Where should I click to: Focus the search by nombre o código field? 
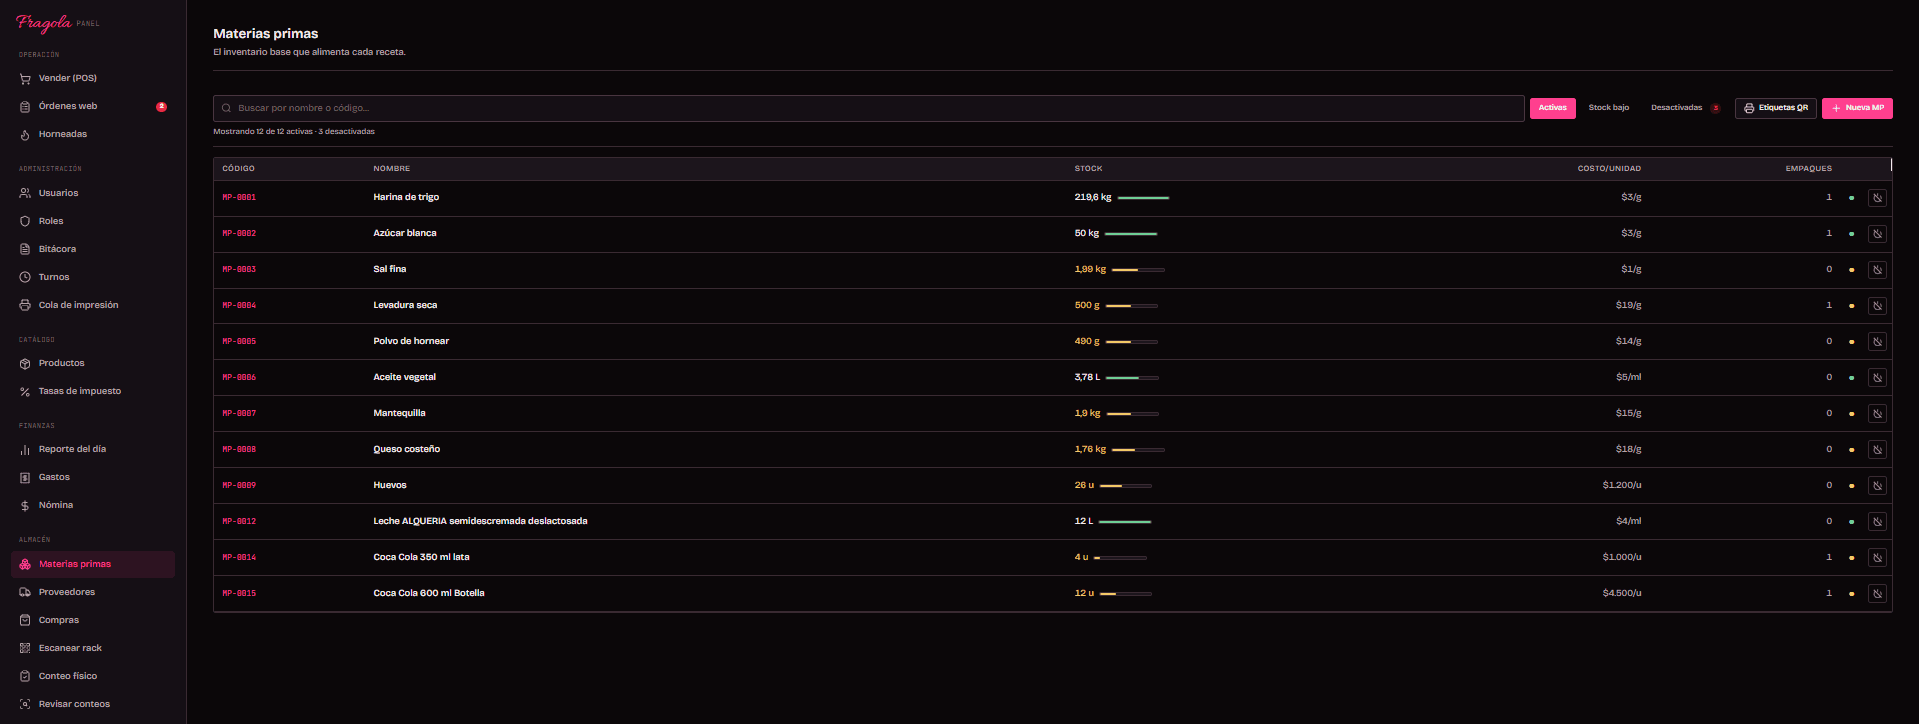pyautogui.click(x=868, y=108)
